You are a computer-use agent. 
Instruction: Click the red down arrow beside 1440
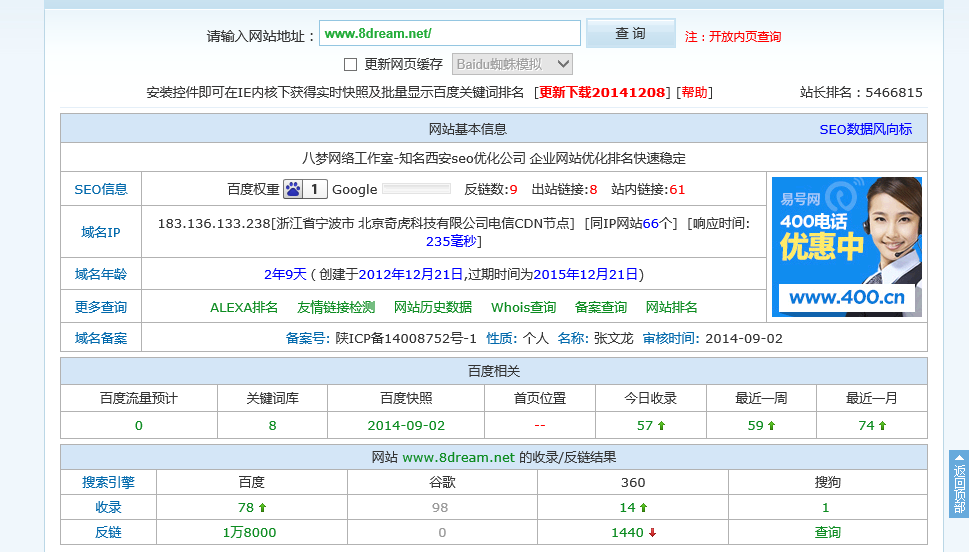pyautogui.click(x=653, y=533)
